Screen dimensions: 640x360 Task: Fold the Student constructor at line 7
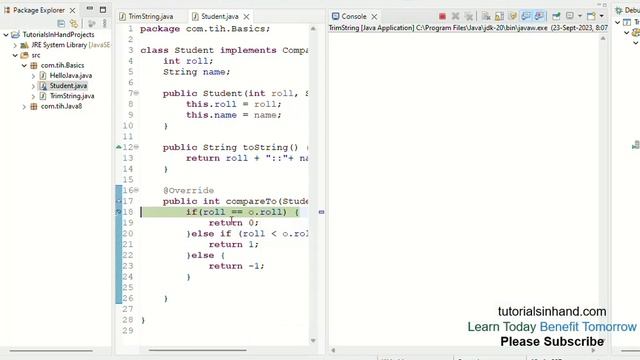tap(136, 93)
